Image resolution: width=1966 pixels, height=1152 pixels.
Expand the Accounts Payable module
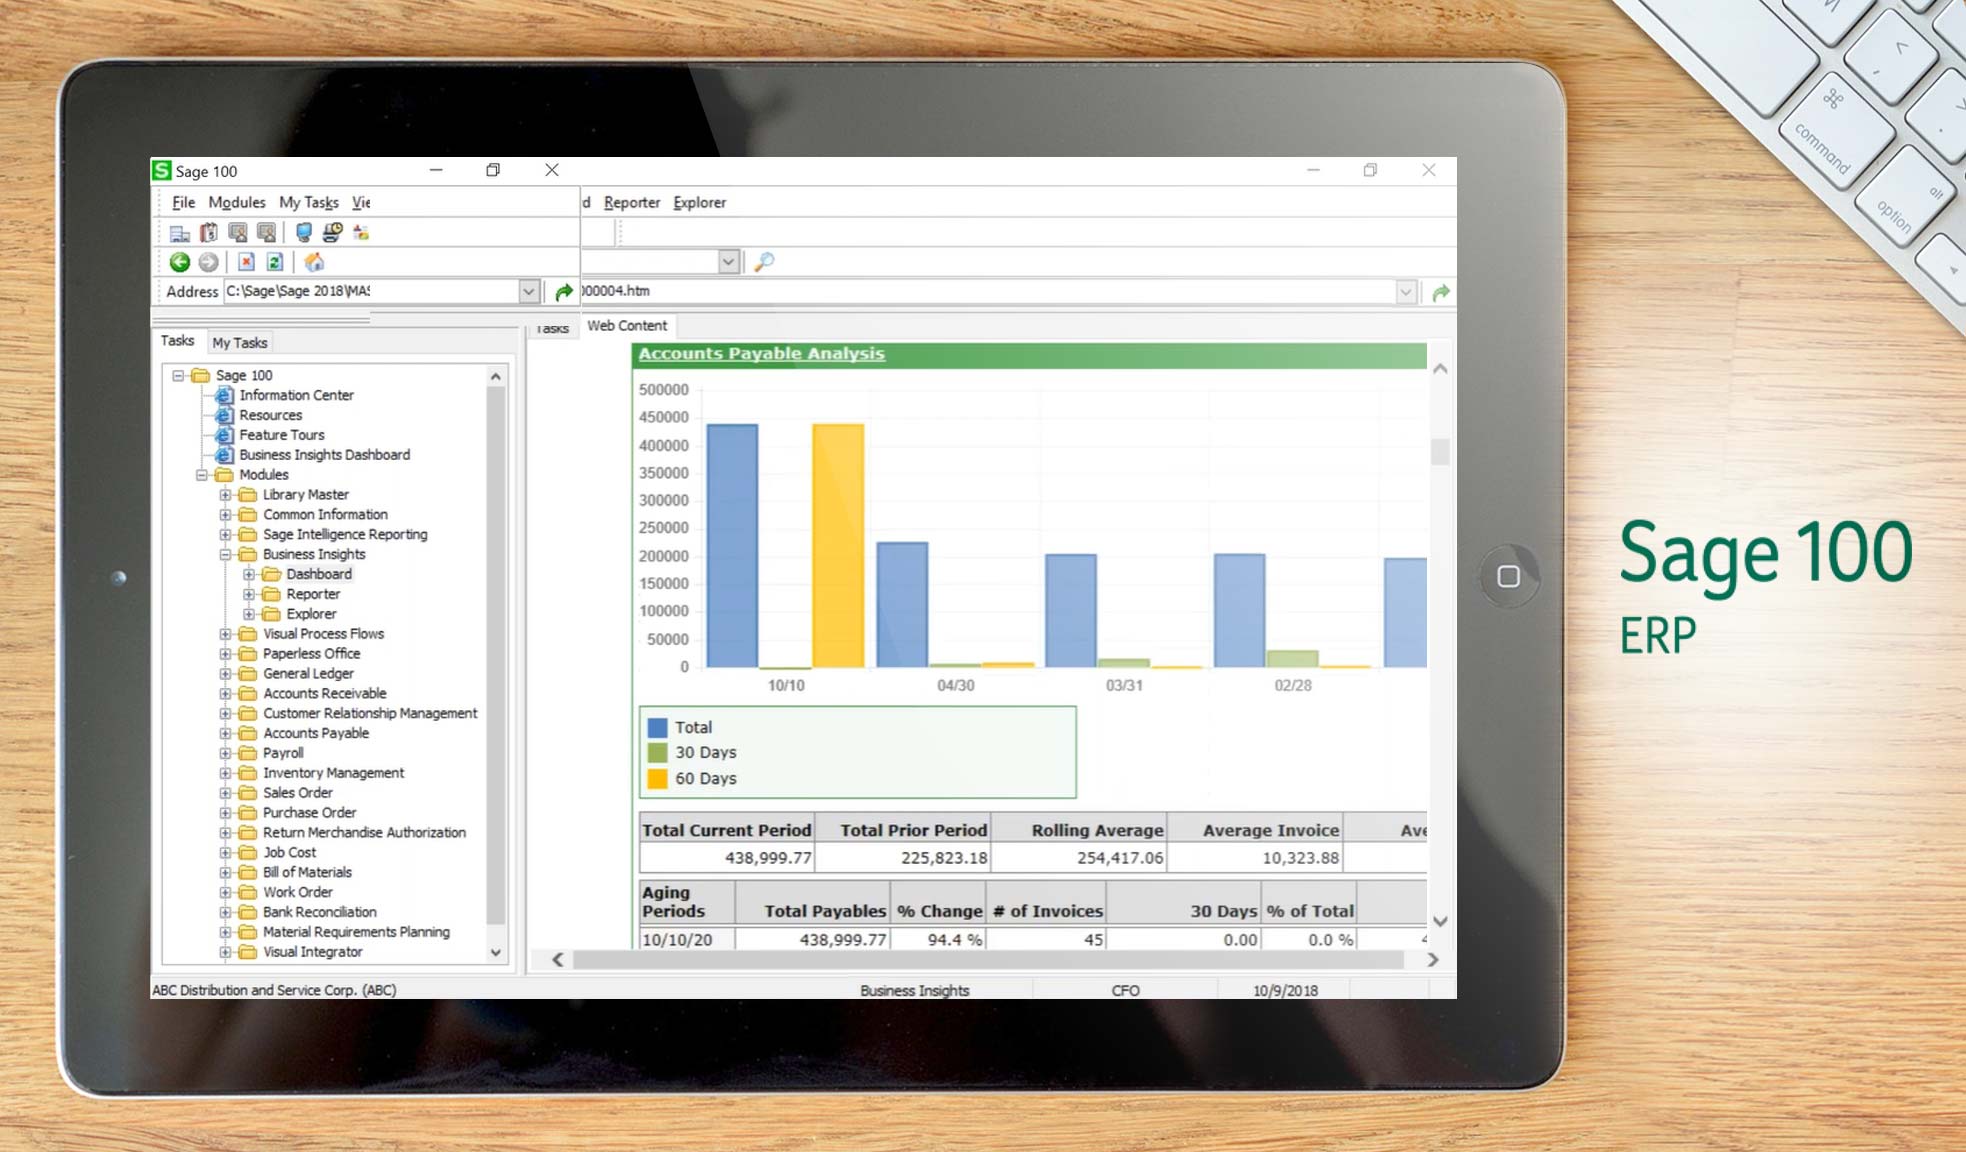(x=225, y=733)
